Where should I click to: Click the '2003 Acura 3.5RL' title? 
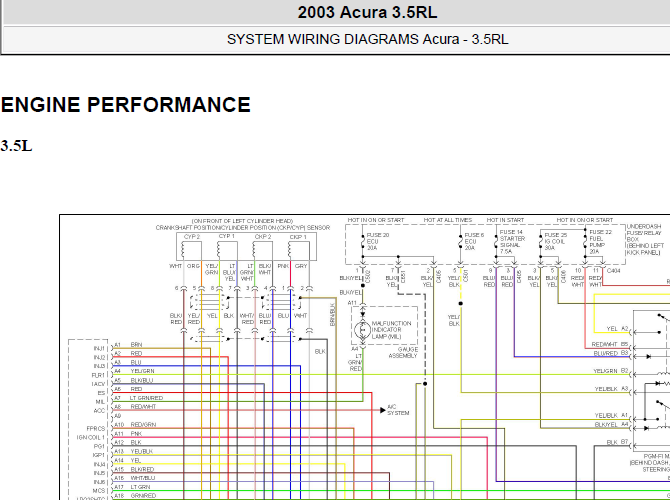click(367, 12)
